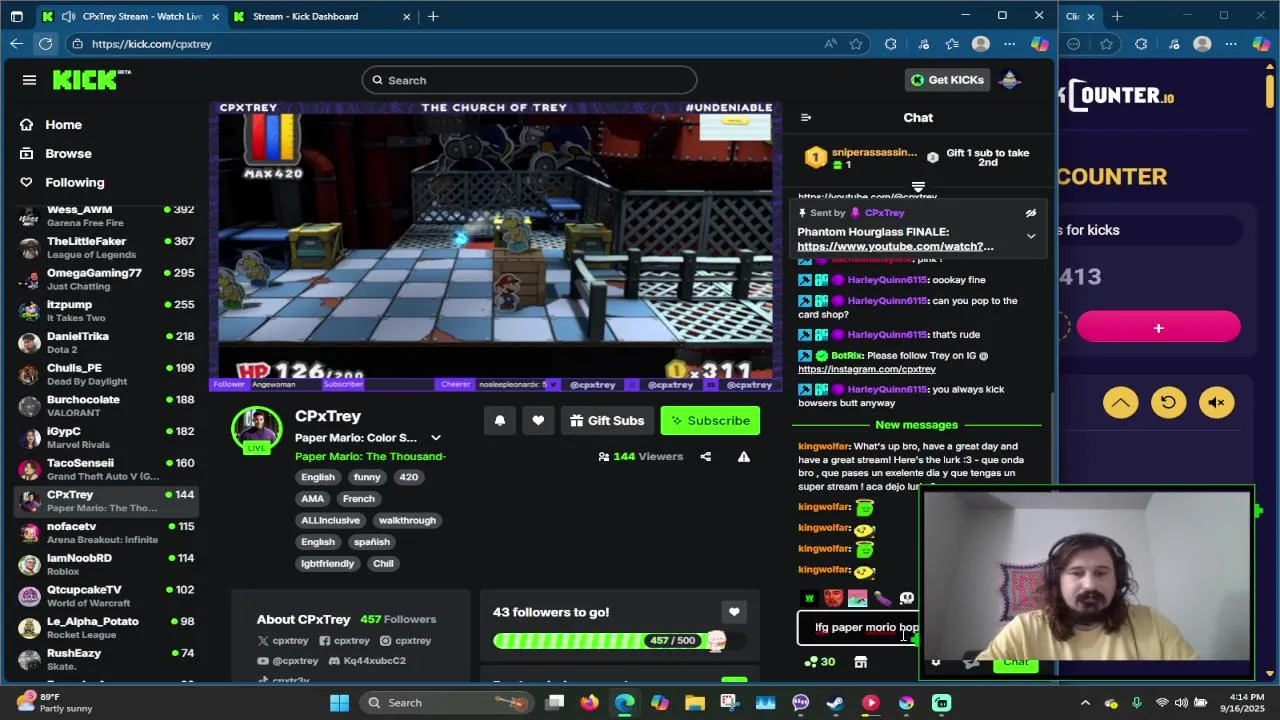This screenshot has height=720, width=1280.
Task: Report the stream using the warning triangle icon
Action: click(744, 457)
